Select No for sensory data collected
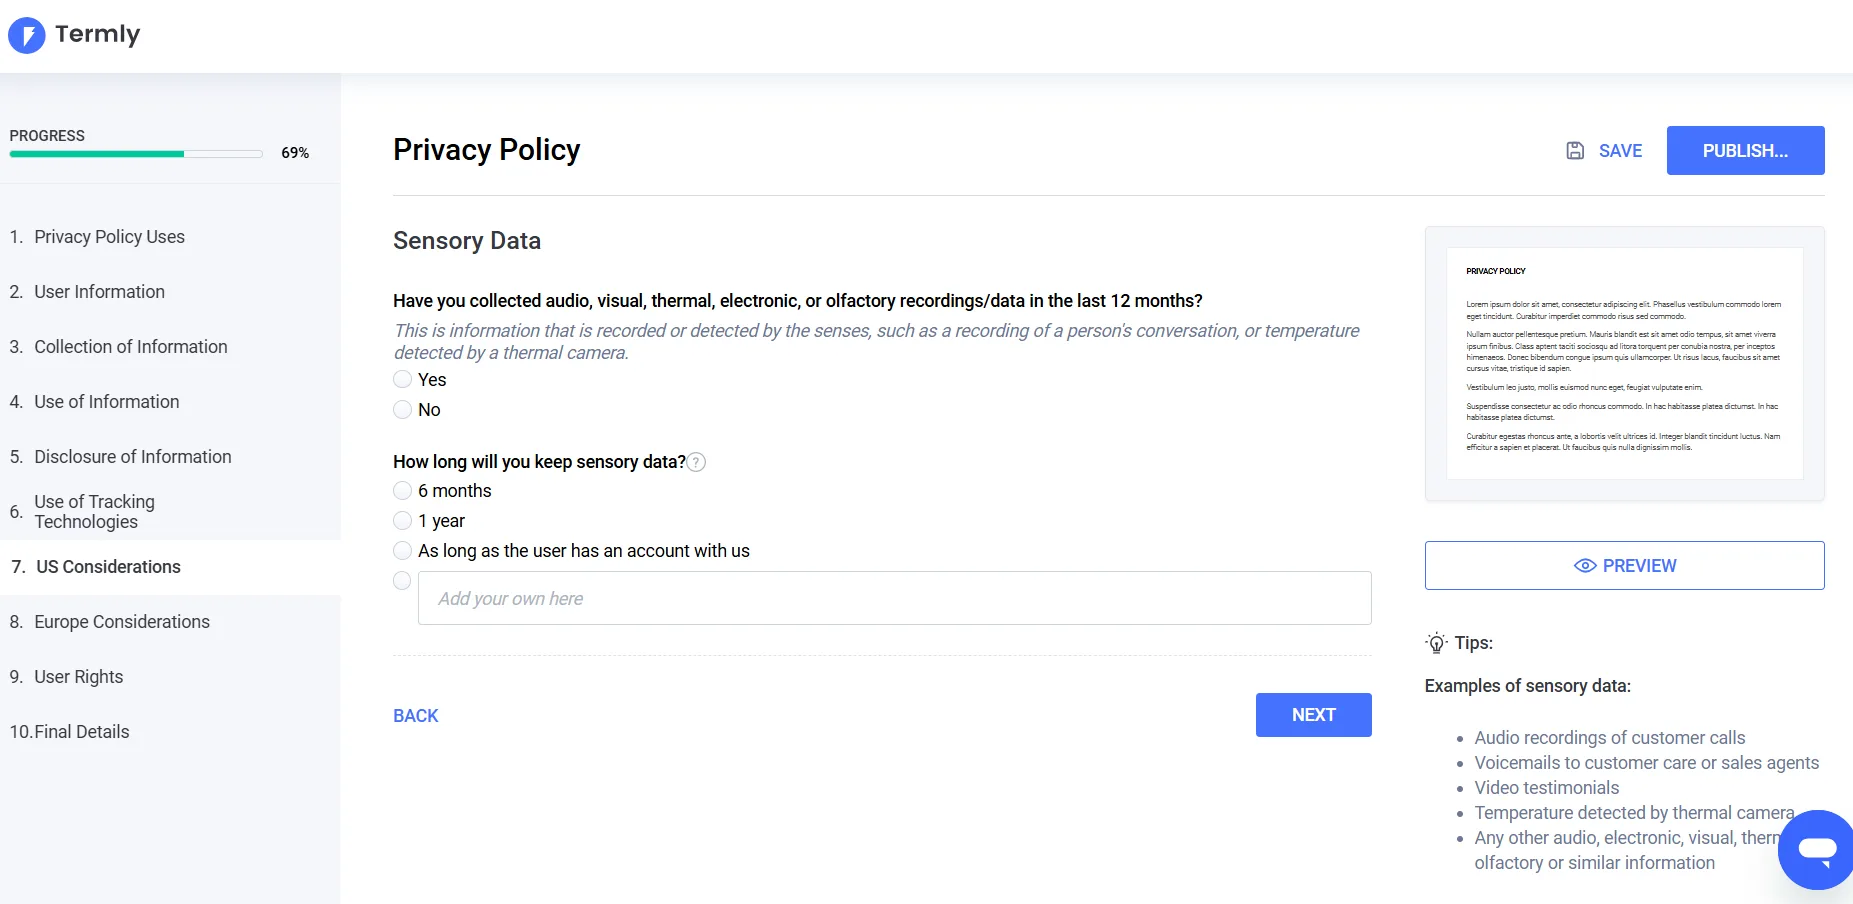Image resolution: width=1853 pixels, height=904 pixels. 403,410
